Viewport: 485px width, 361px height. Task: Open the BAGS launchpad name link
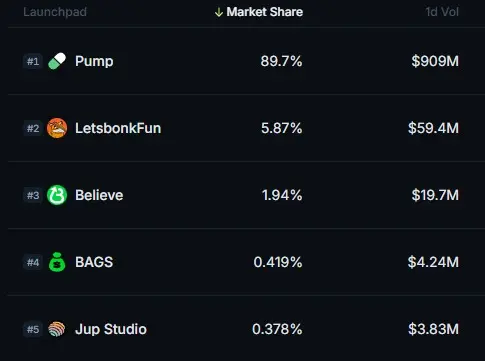(94, 262)
